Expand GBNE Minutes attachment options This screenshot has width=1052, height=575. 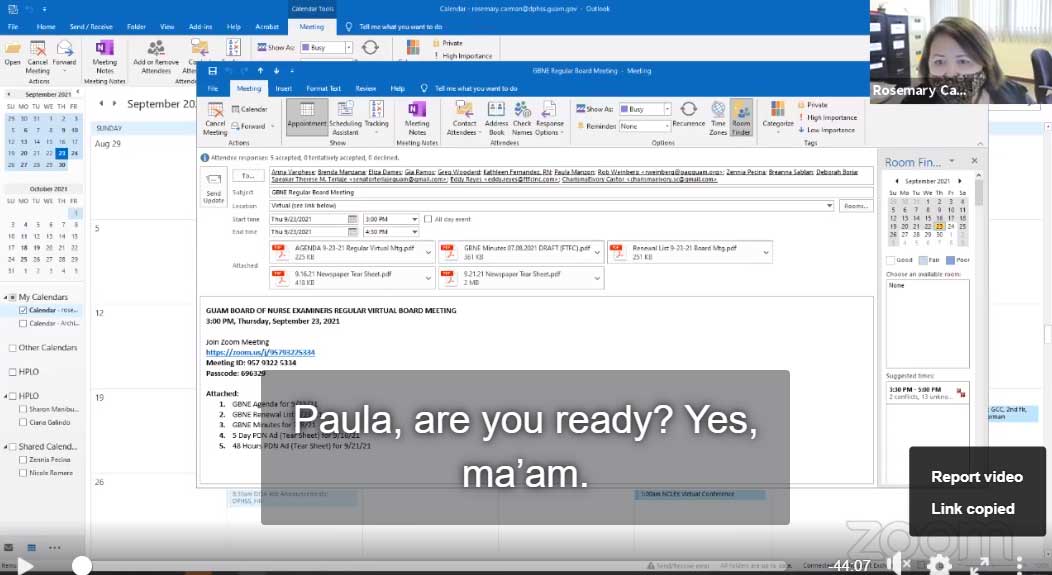(597, 253)
